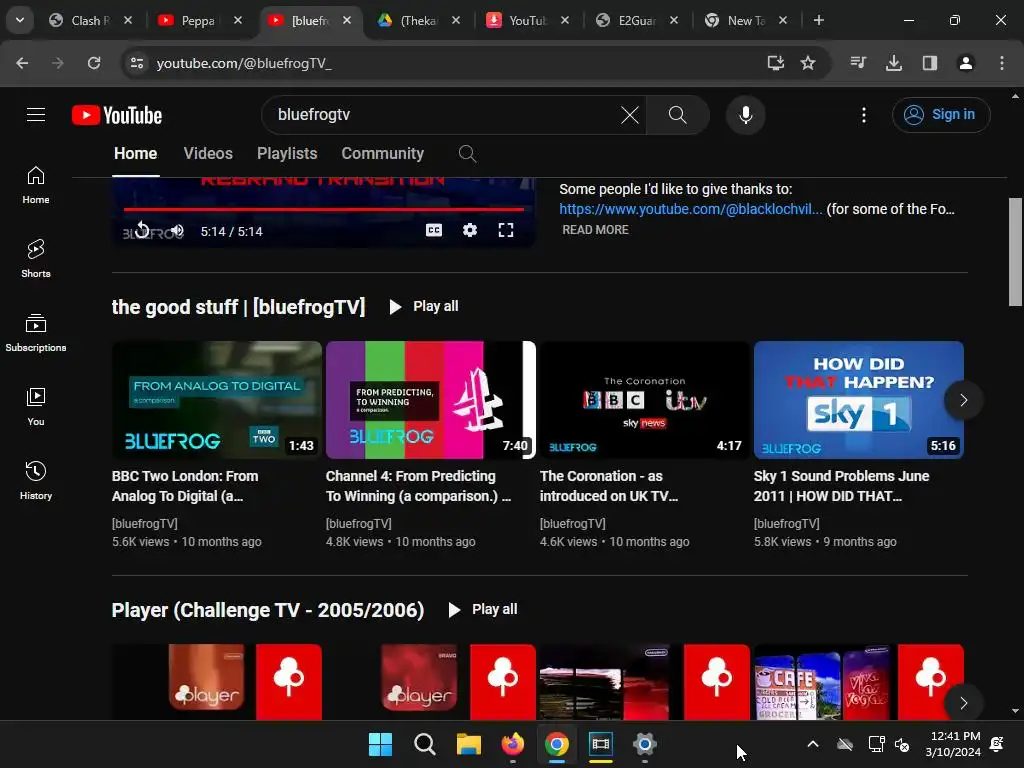Submit search with the magnifier button
1024x768 pixels.
[x=678, y=115]
